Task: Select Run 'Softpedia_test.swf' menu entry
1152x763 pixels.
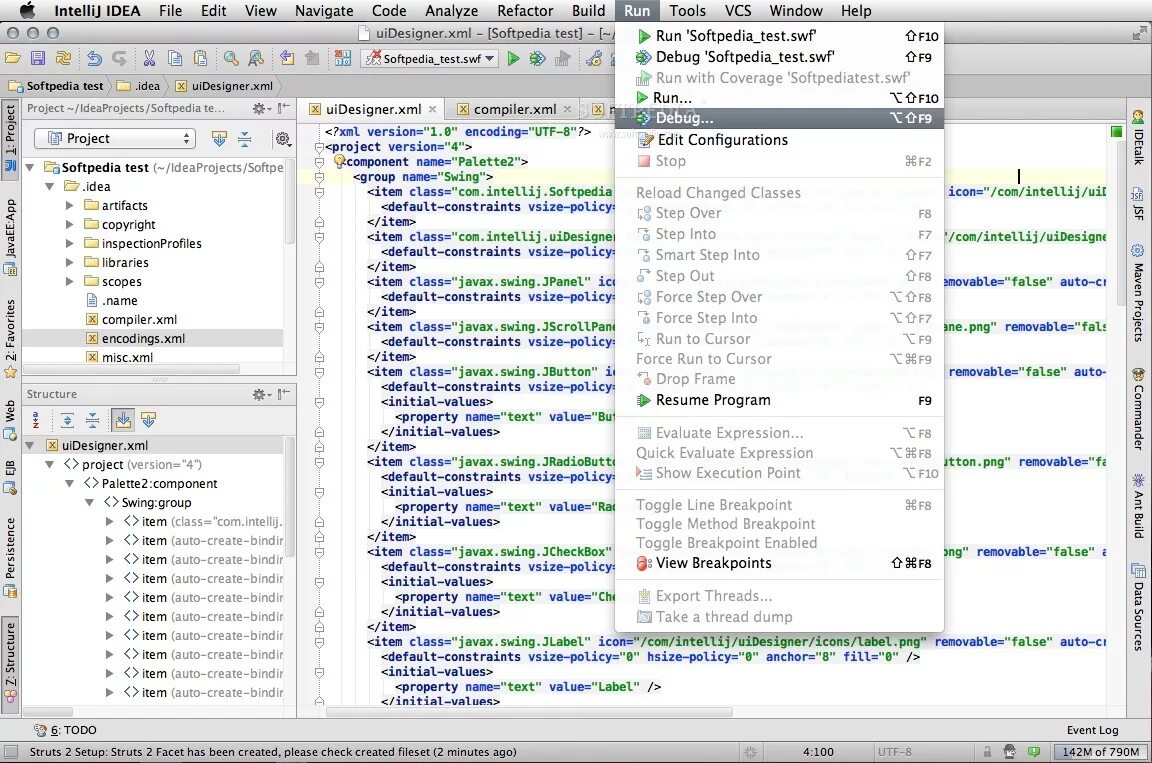Action: tap(779, 35)
